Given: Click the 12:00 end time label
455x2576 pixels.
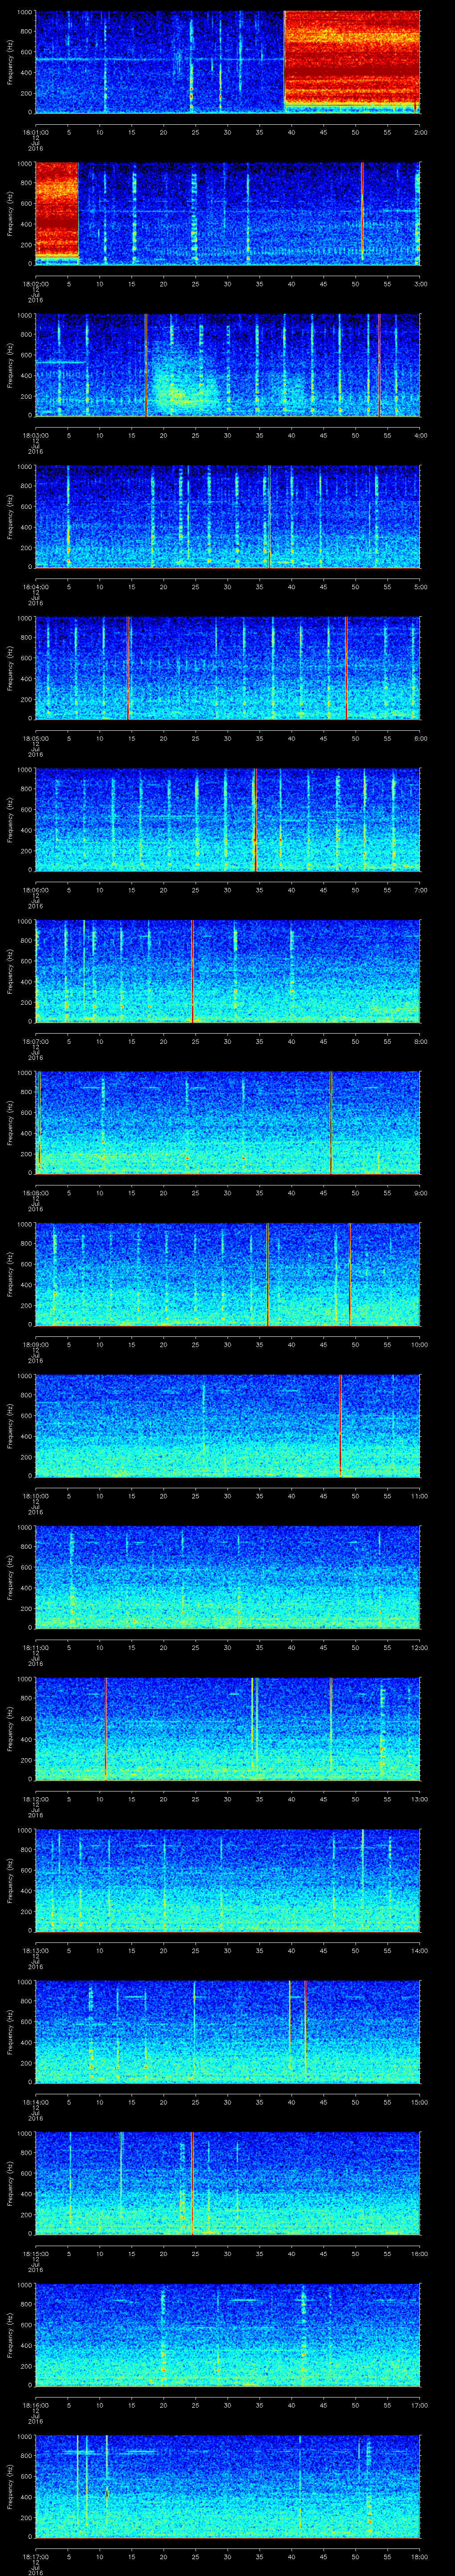Looking at the screenshot, I should click(420, 1647).
